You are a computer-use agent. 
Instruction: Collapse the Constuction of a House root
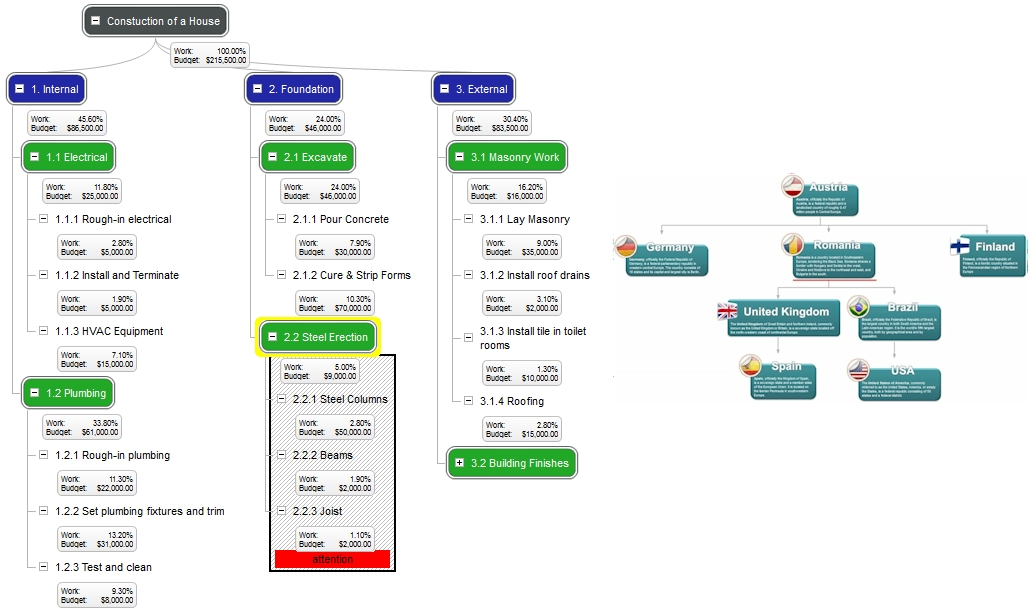click(95, 21)
